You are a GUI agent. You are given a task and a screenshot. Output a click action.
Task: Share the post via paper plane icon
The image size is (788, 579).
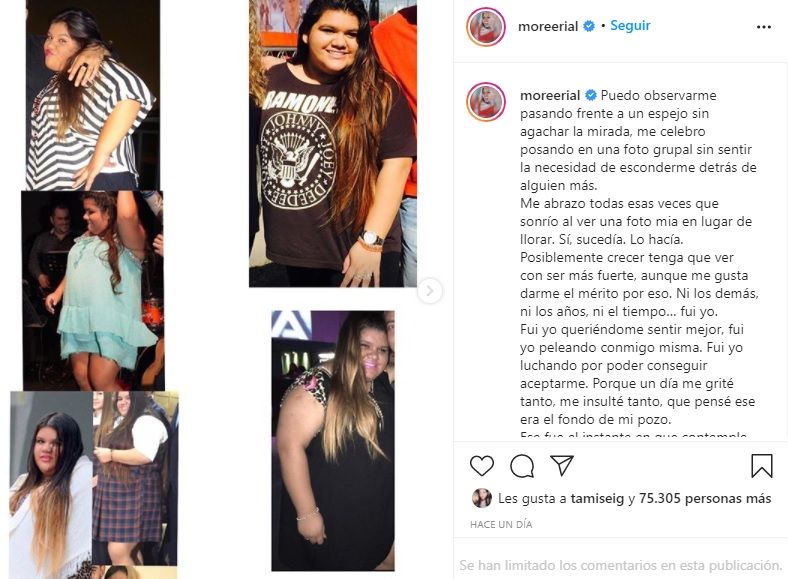click(x=562, y=465)
